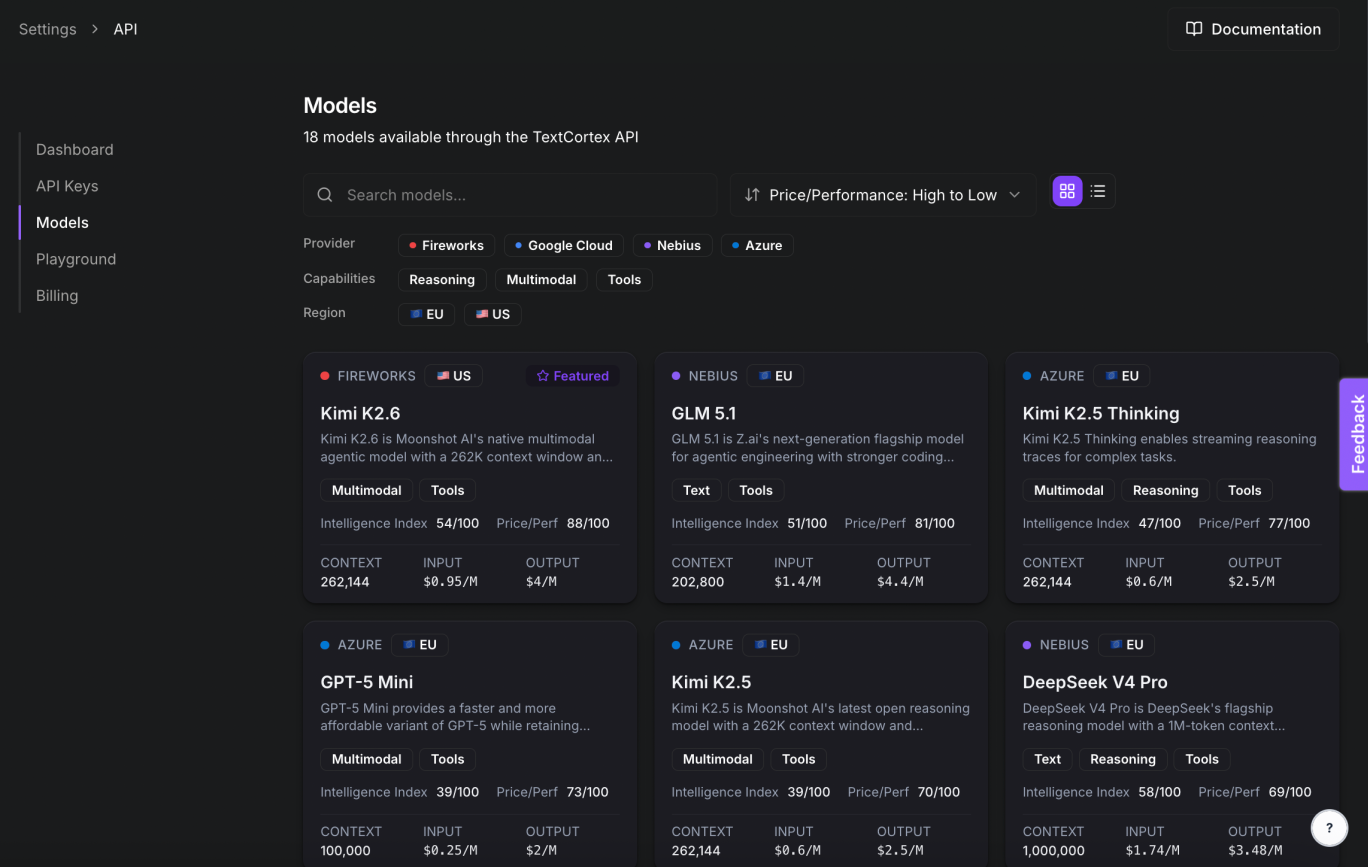Viewport: 1368px width, 867px height.
Task: Click the $1.74/M input price
Action: coord(1152,850)
